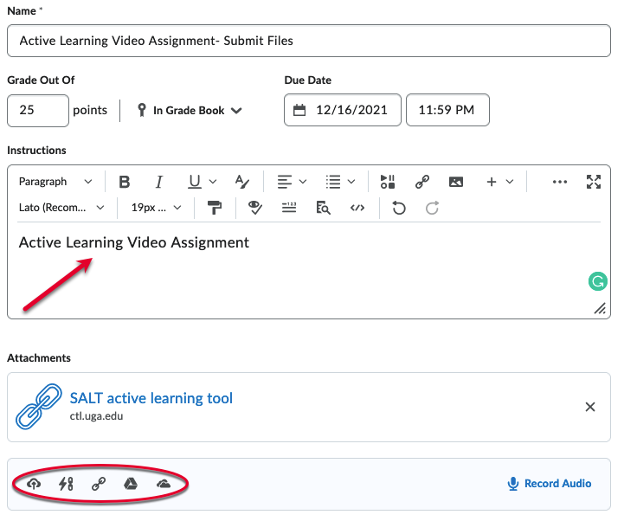
Task: Open the editor in fullscreen mode
Action: pyautogui.click(x=594, y=182)
